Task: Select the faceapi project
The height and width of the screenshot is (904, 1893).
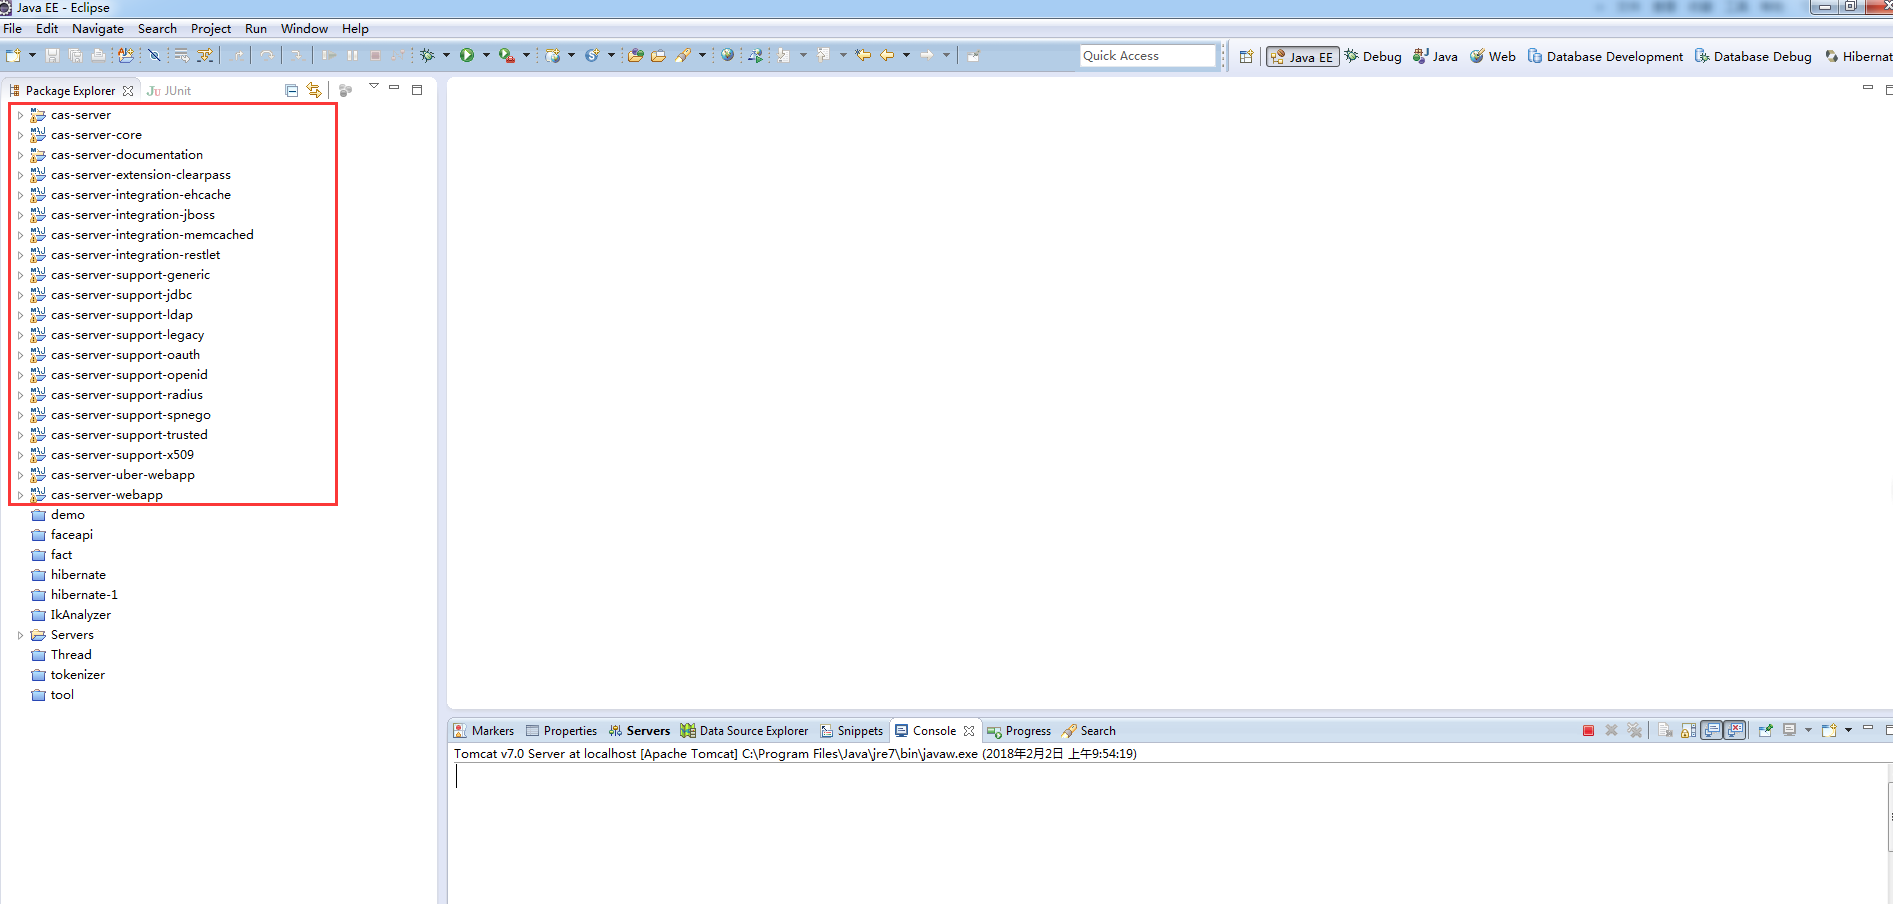Action: click(x=72, y=535)
